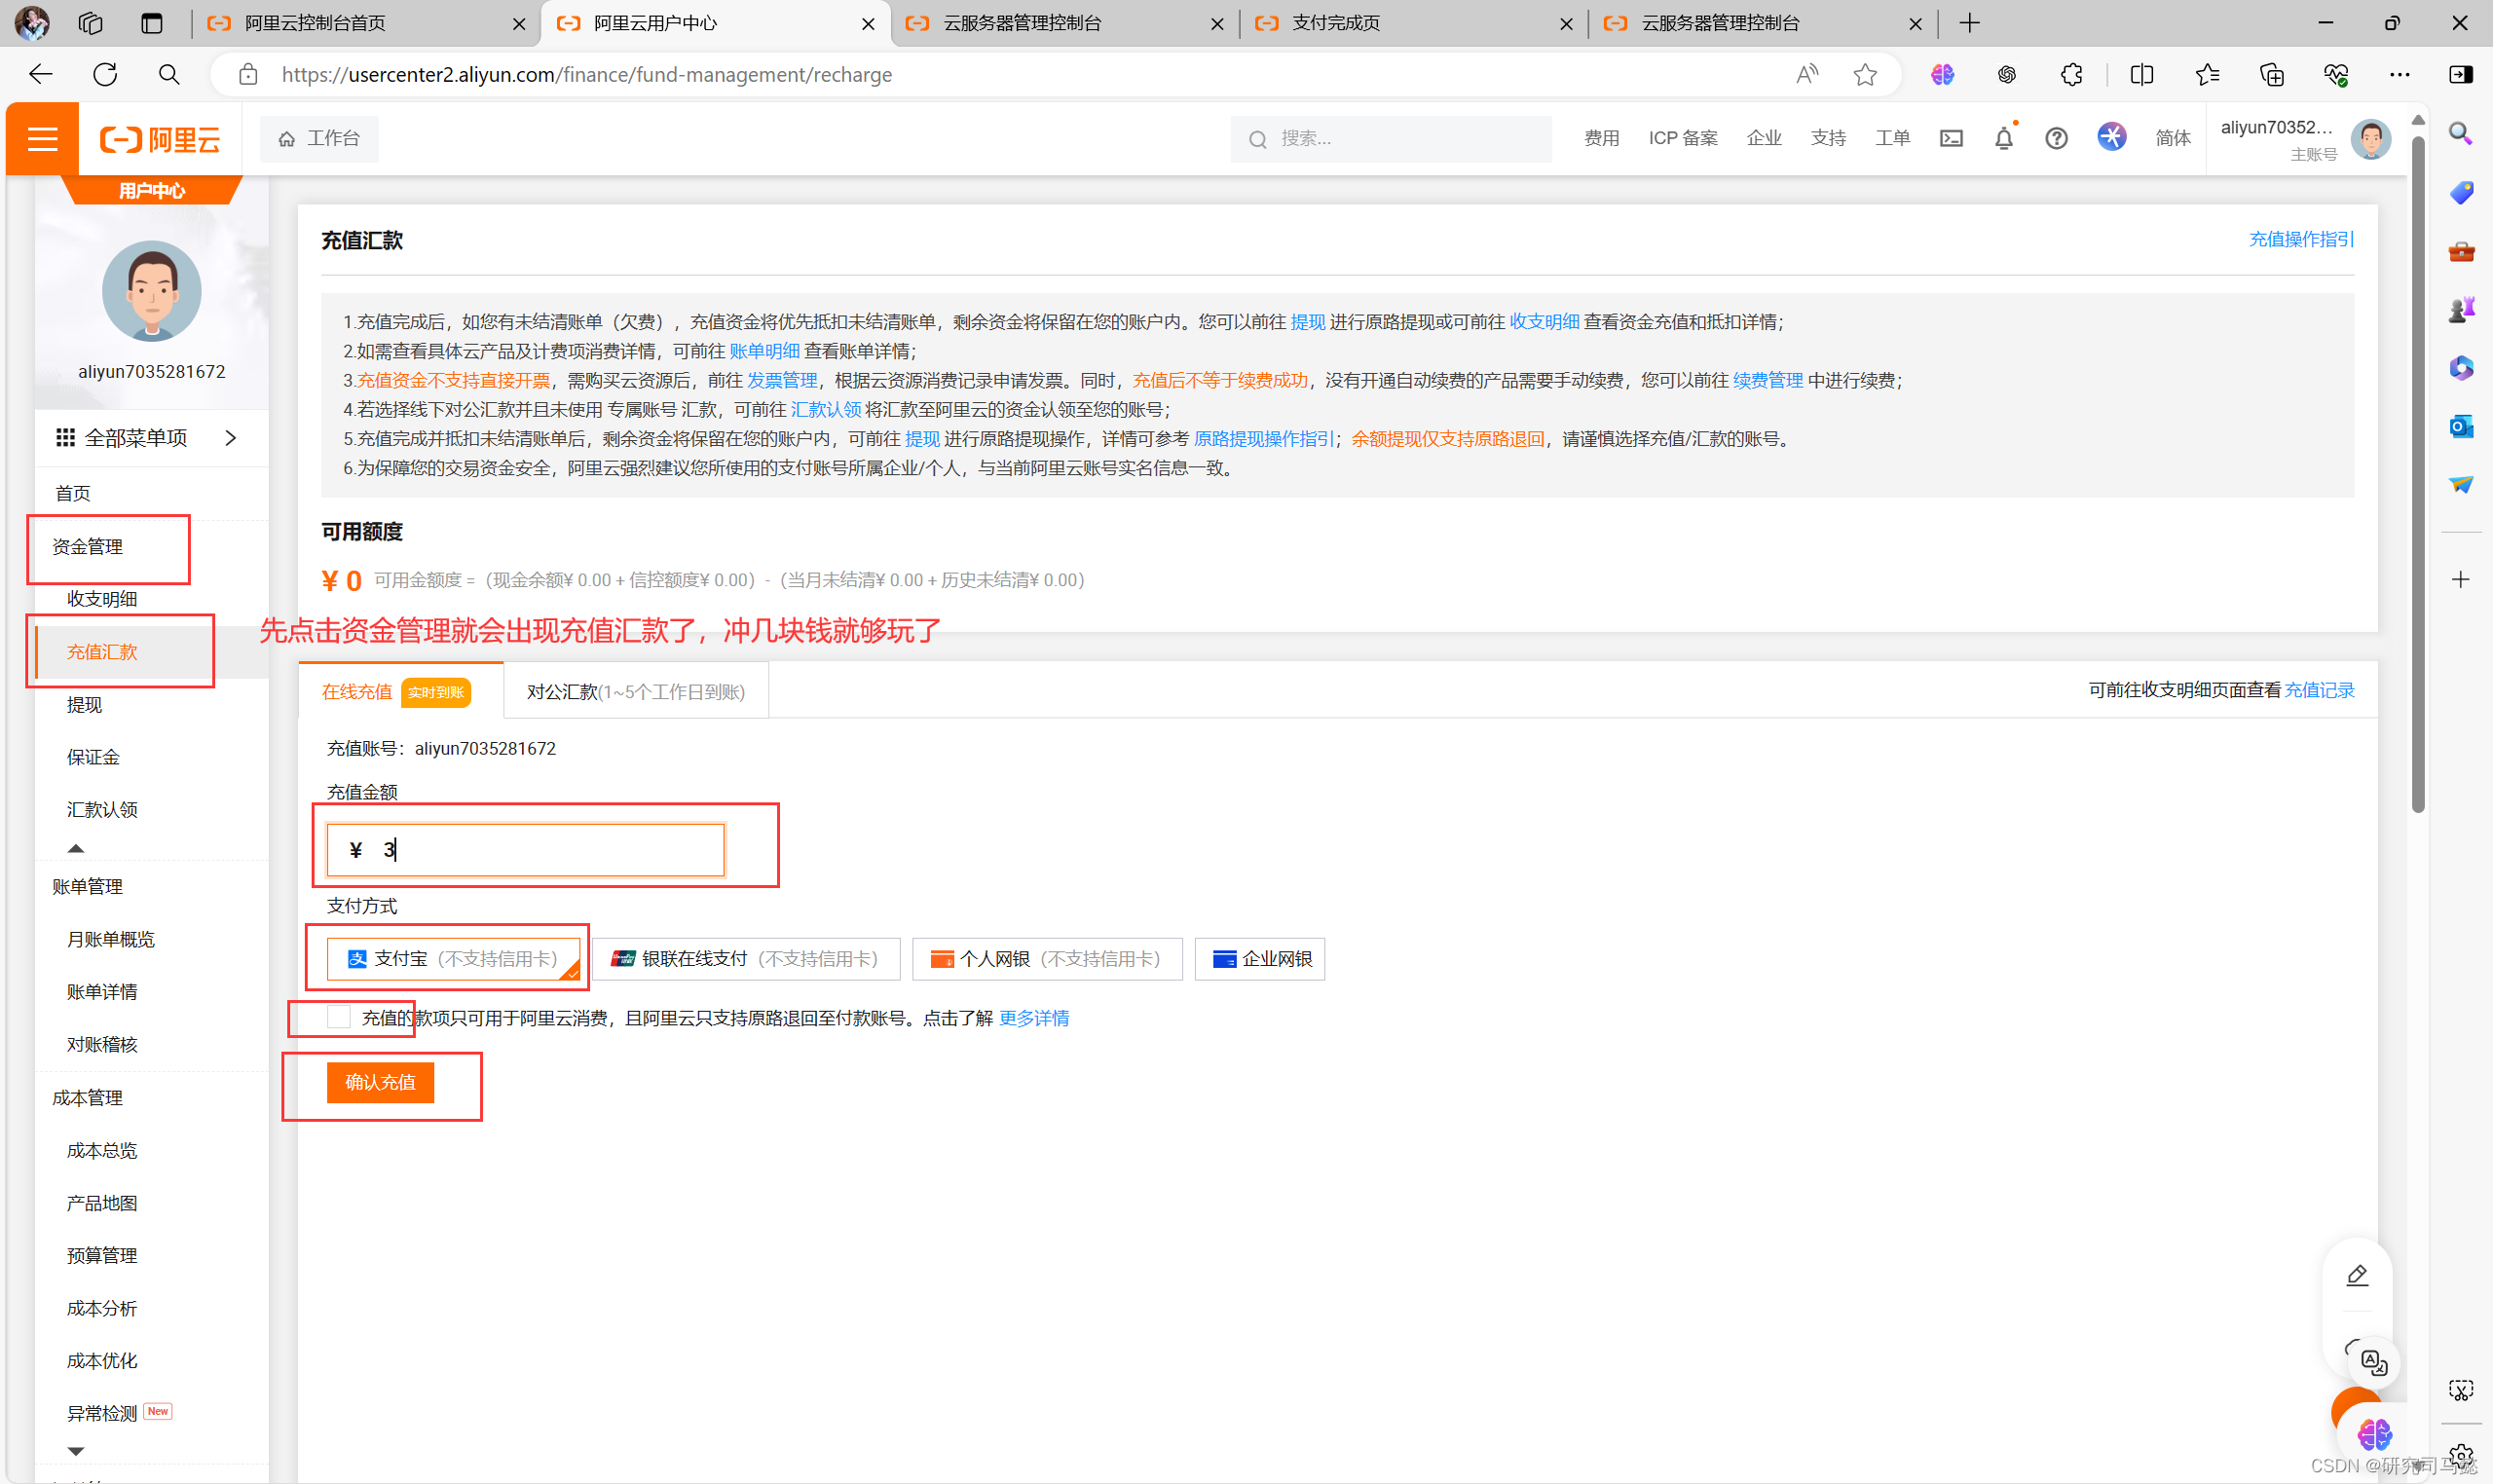The image size is (2493, 1484).
Task: Expand 成本管理 menu group
Action: click(88, 1097)
